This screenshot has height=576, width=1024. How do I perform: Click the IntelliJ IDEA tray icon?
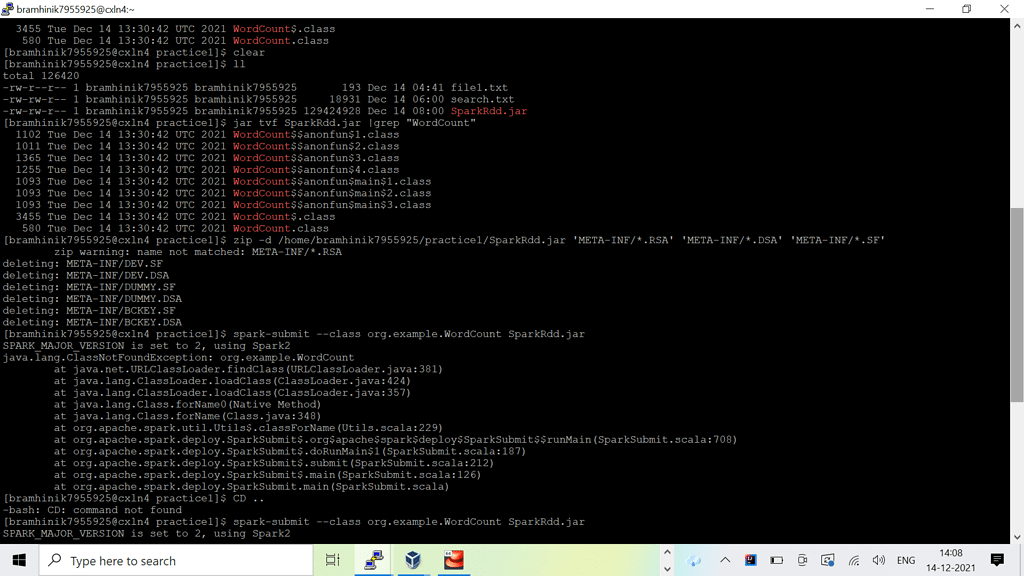pos(750,560)
